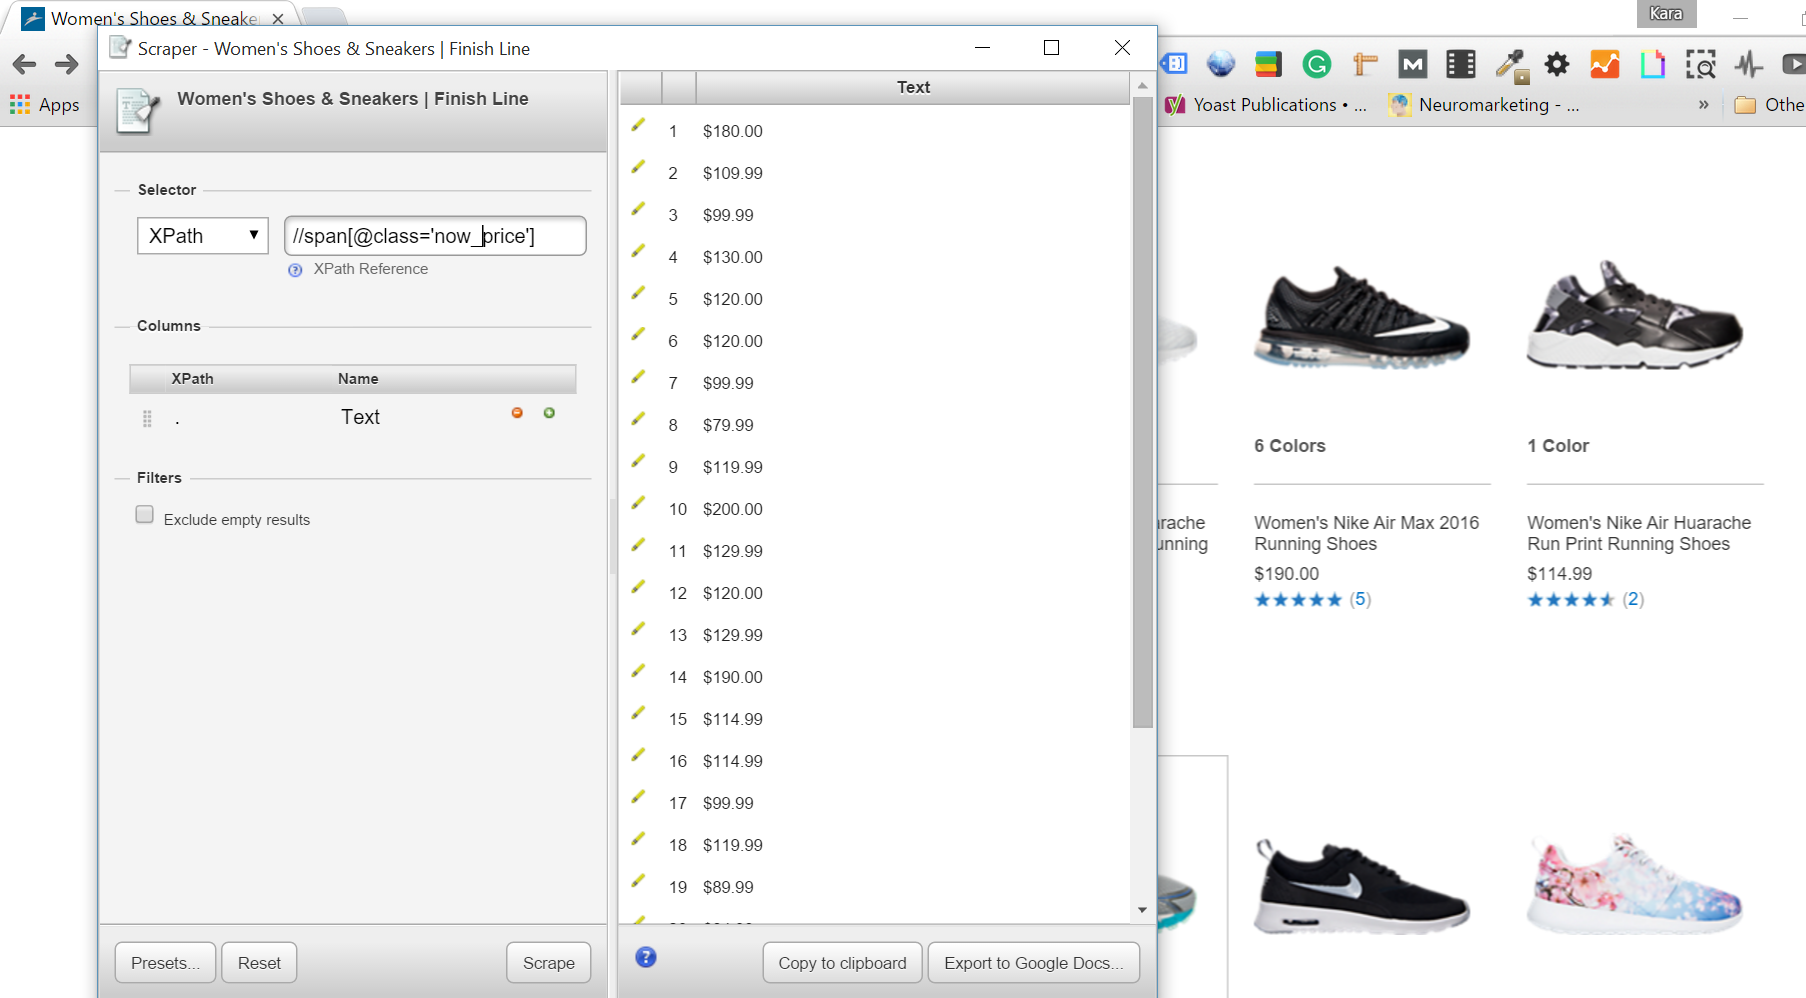The image size is (1806, 998).
Task: Toggle Exclude empty results checkbox
Action: pos(145,515)
